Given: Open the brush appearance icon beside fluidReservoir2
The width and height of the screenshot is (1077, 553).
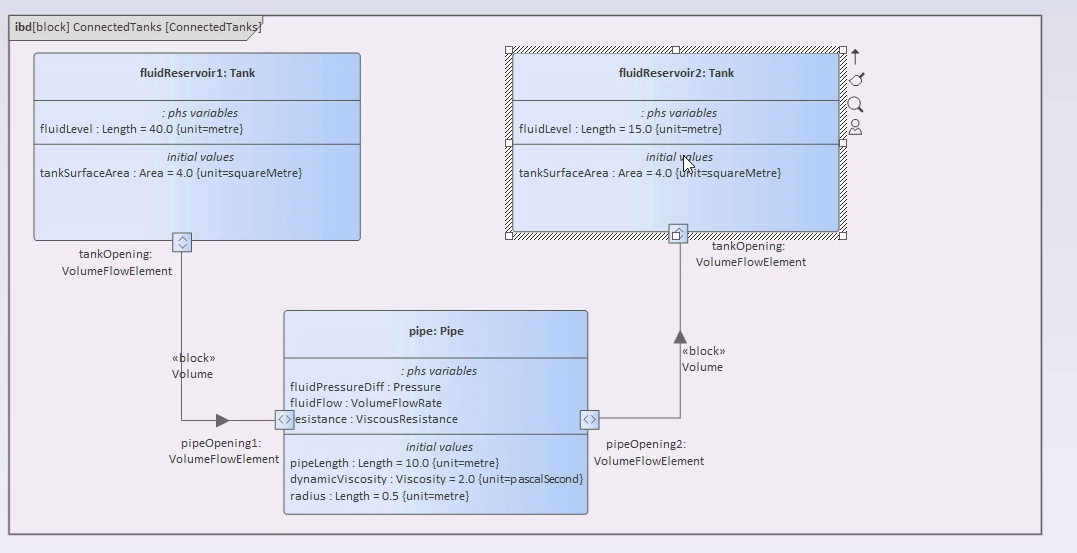Looking at the screenshot, I should (856, 80).
